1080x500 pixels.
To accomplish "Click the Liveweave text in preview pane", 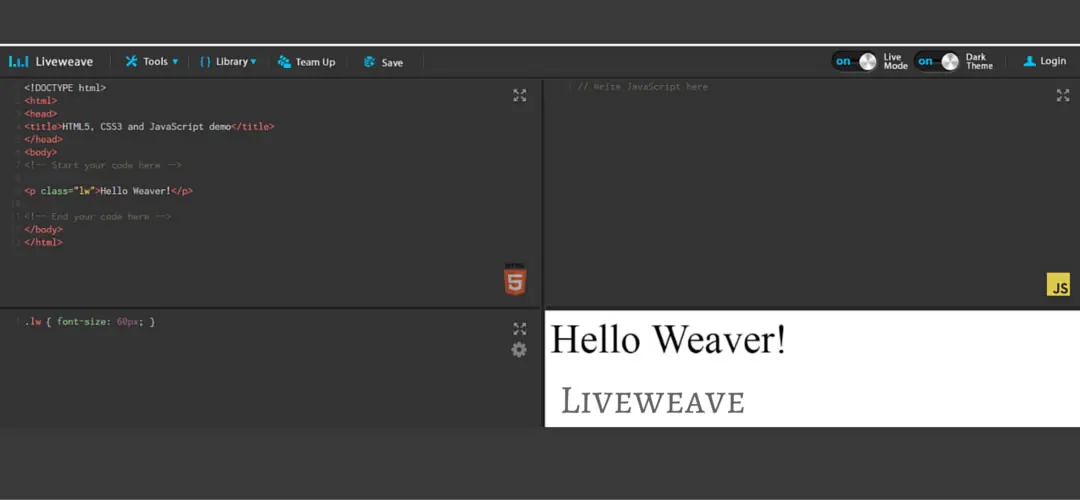I will (x=653, y=401).
